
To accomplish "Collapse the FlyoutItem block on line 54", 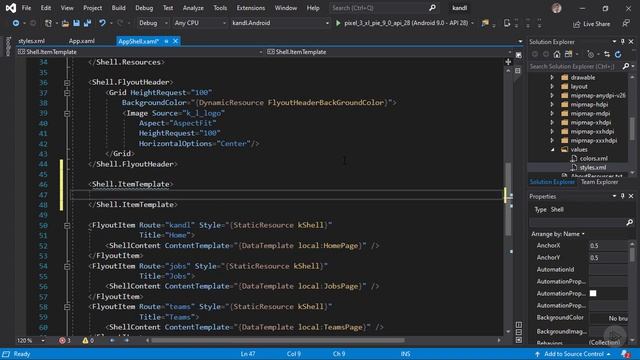I will (x=67, y=266).
